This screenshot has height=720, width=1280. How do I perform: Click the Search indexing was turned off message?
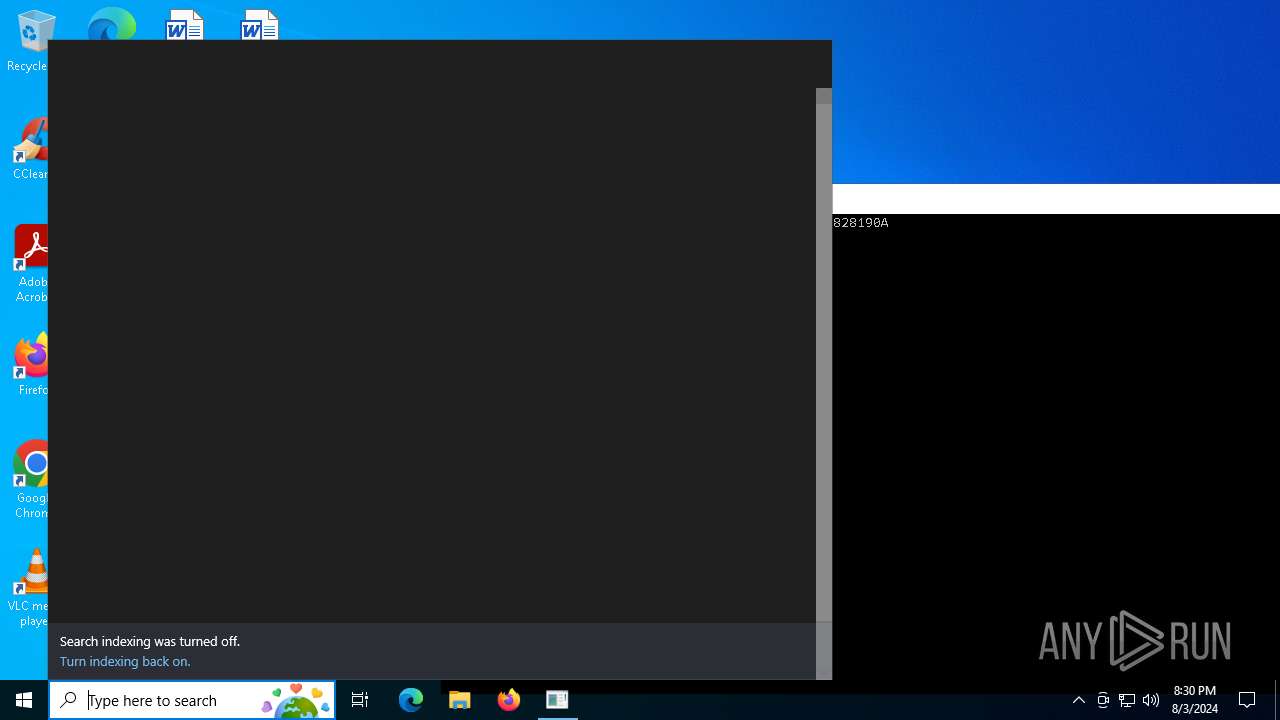[150, 641]
